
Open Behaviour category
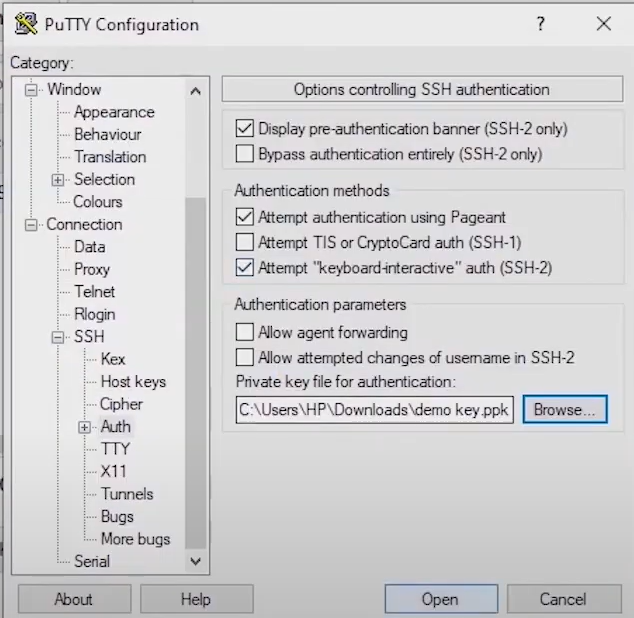108,134
